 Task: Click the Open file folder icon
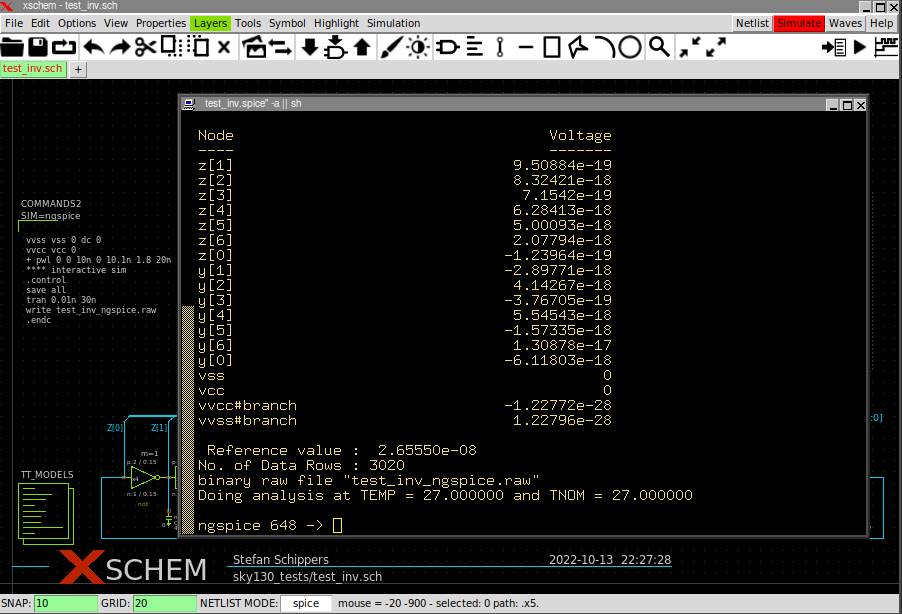coord(12,47)
